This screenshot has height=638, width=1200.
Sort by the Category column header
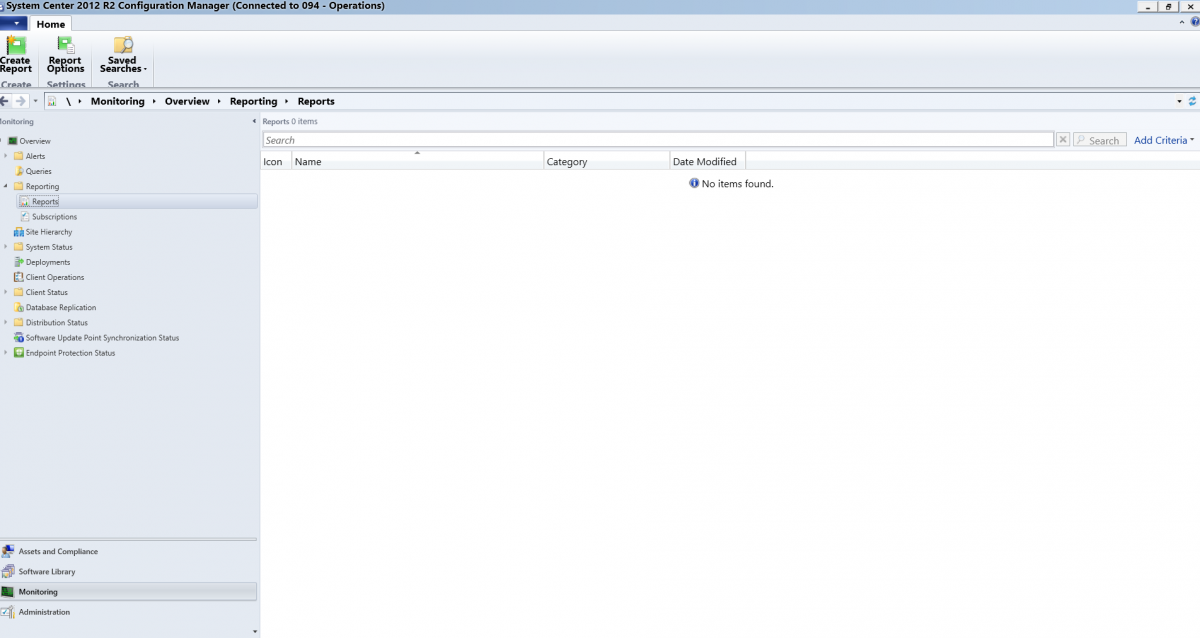pyautogui.click(x=607, y=161)
